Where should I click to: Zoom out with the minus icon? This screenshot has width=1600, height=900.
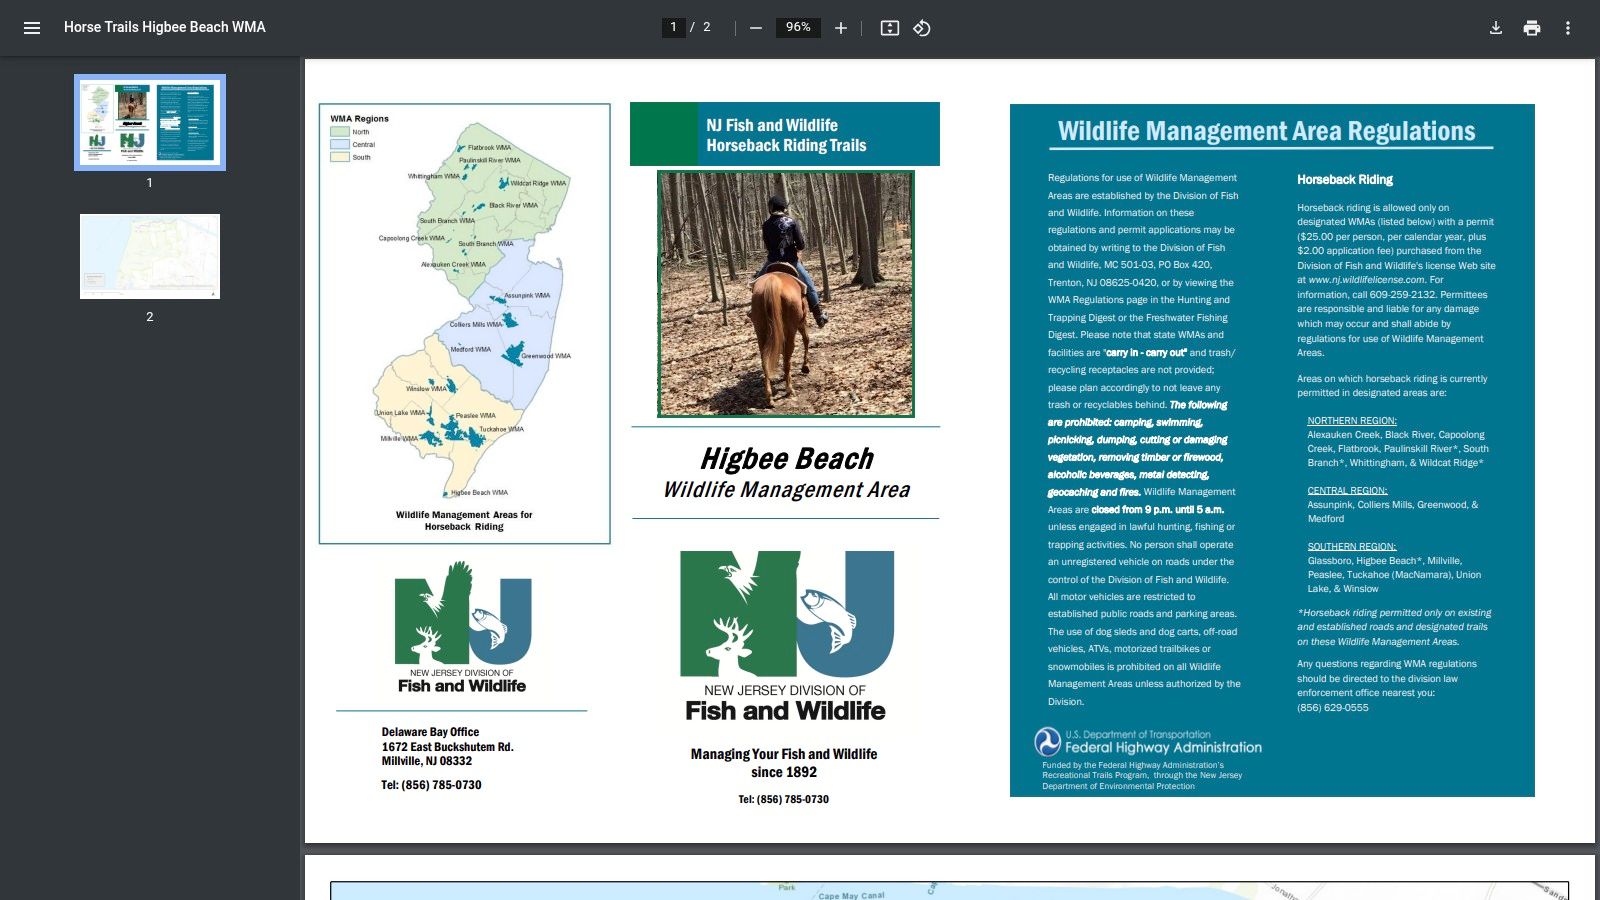click(x=756, y=28)
